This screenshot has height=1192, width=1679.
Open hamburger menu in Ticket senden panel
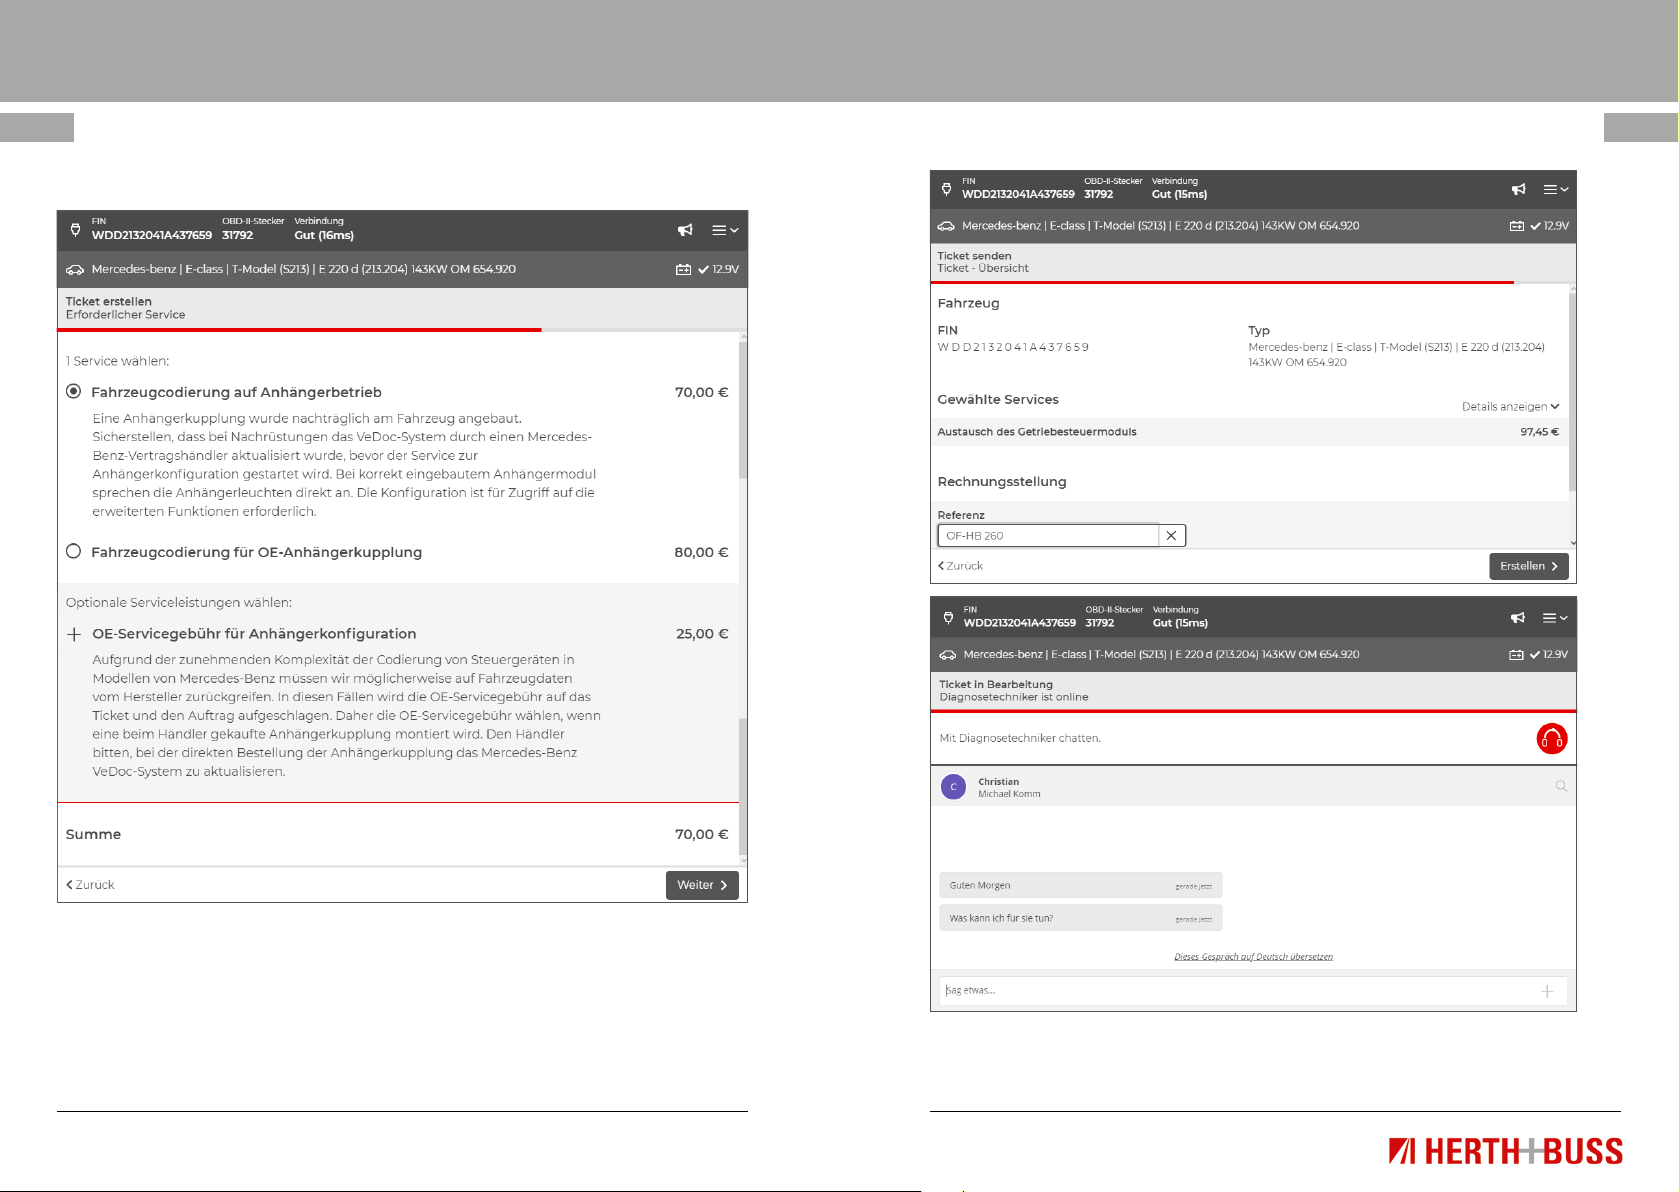[x=1556, y=189]
